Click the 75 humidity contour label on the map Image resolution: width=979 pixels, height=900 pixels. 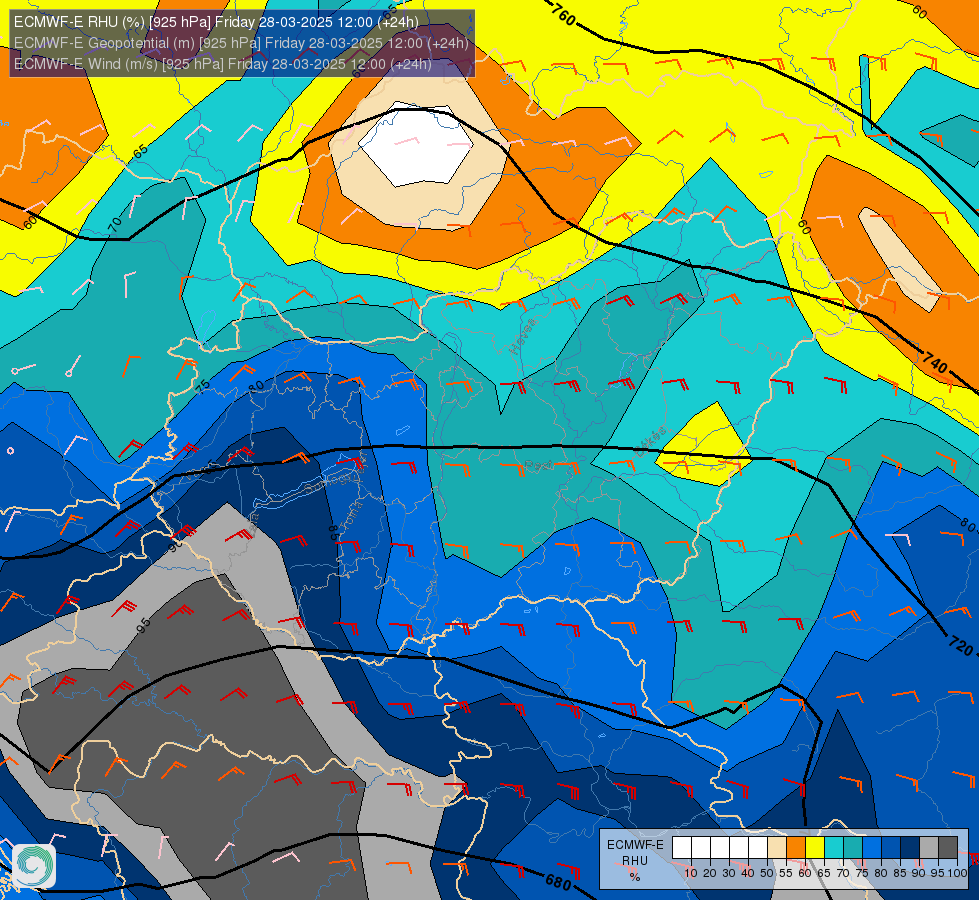(203, 387)
